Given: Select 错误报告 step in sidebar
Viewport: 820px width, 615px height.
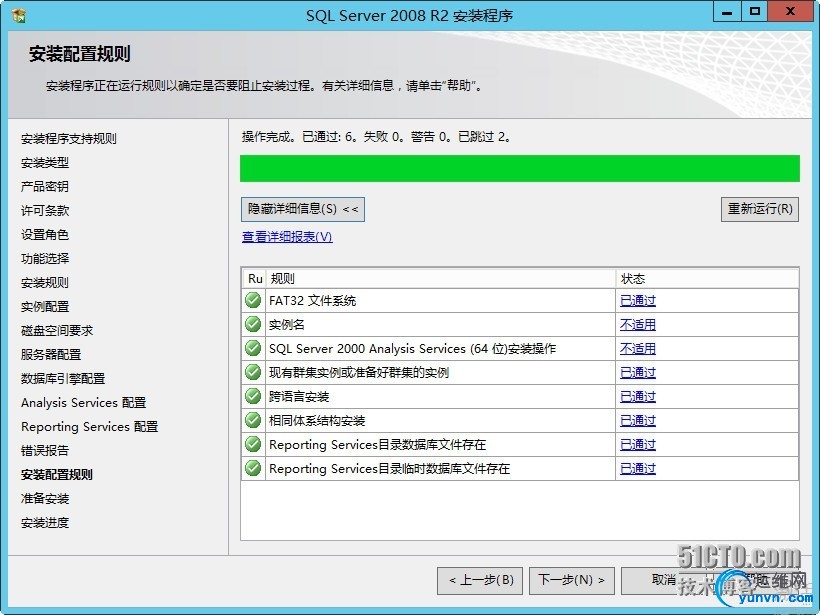Looking at the screenshot, I should click(45, 451).
